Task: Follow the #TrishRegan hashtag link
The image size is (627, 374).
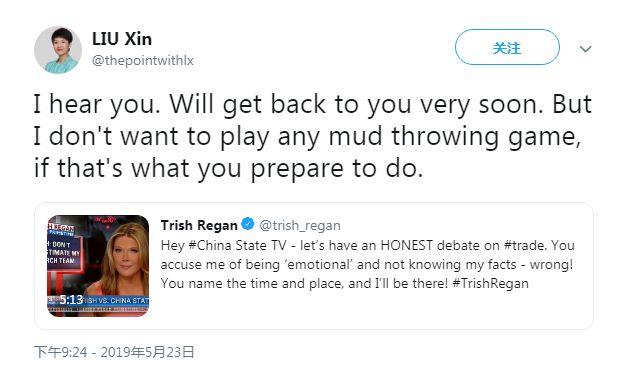Action: [x=490, y=283]
